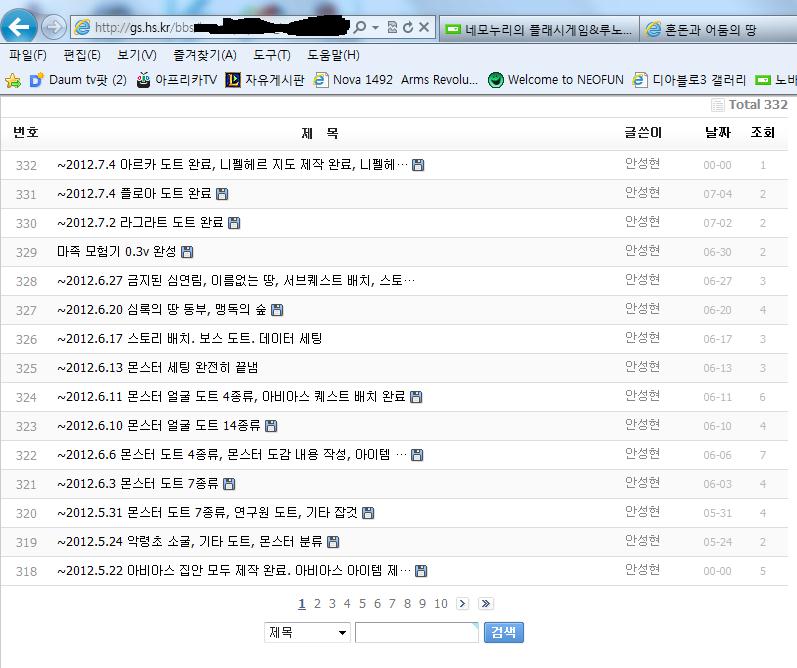Screen dimensions: 797x668
Task: Open the 도움말(H) menu
Action: [333, 55]
